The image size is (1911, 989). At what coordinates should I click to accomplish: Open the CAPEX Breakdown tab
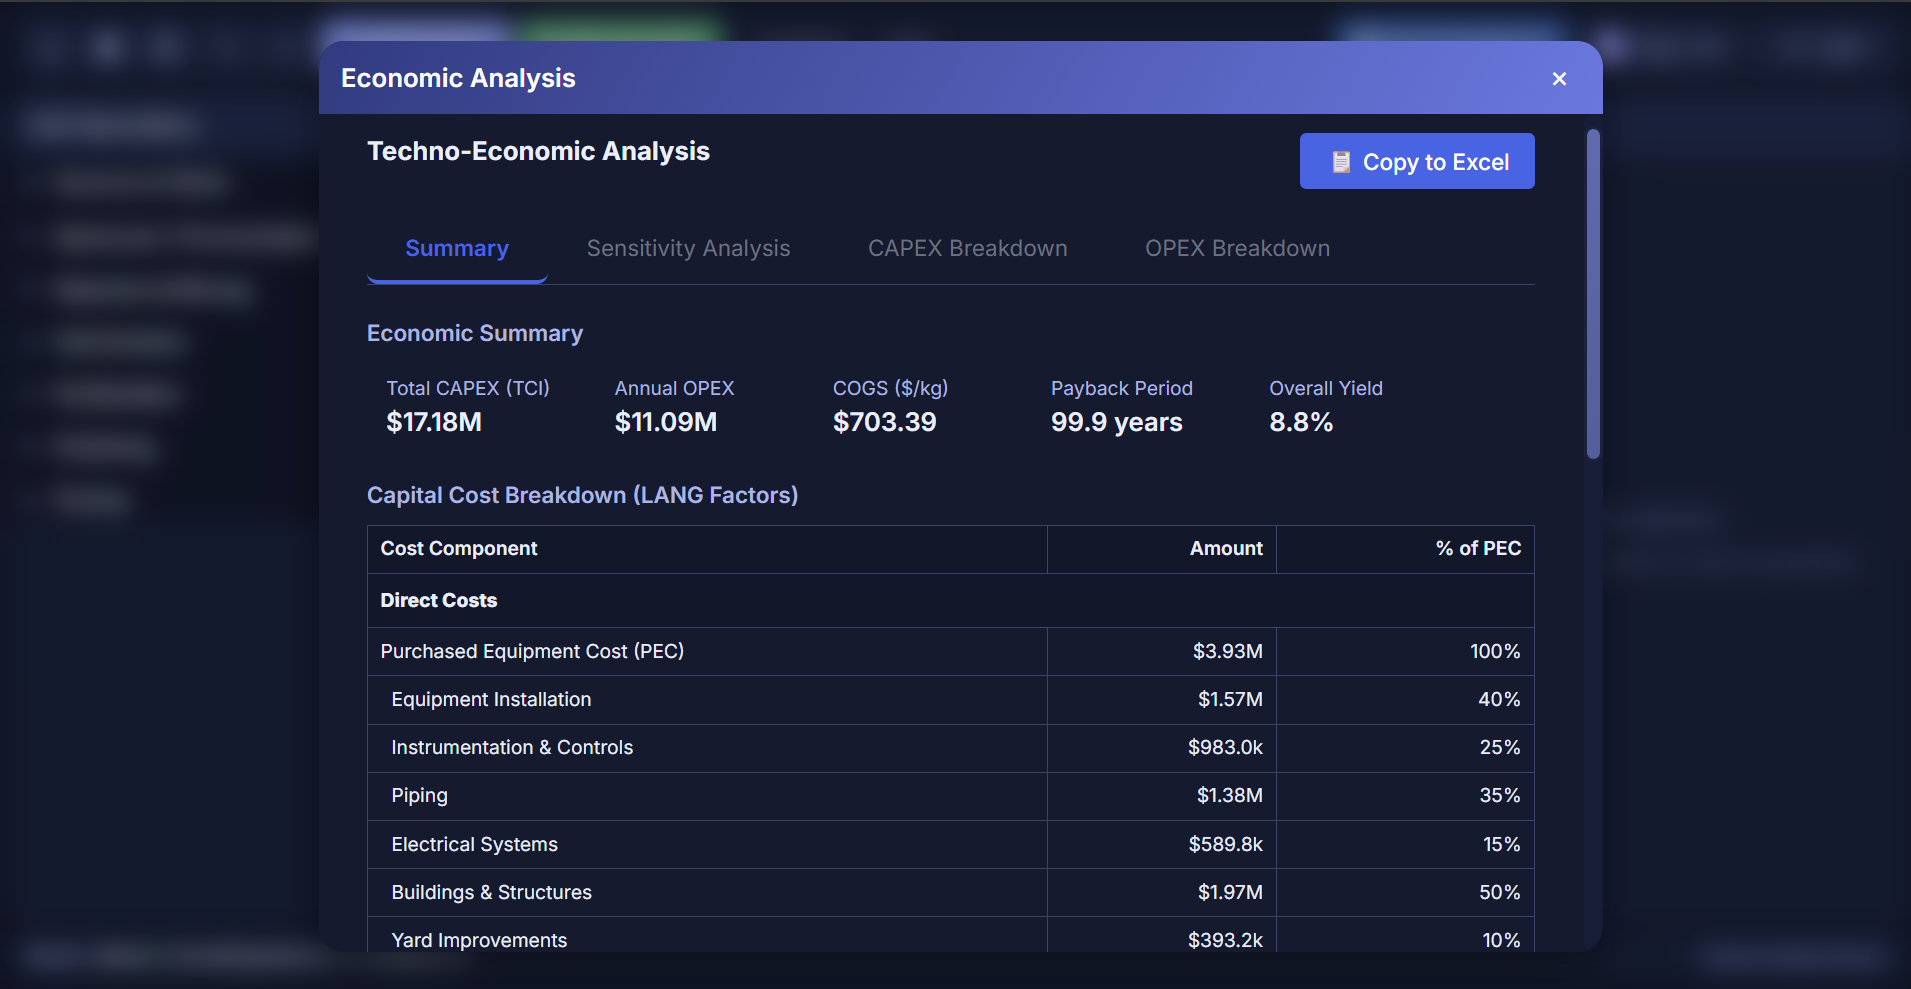(x=968, y=249)
